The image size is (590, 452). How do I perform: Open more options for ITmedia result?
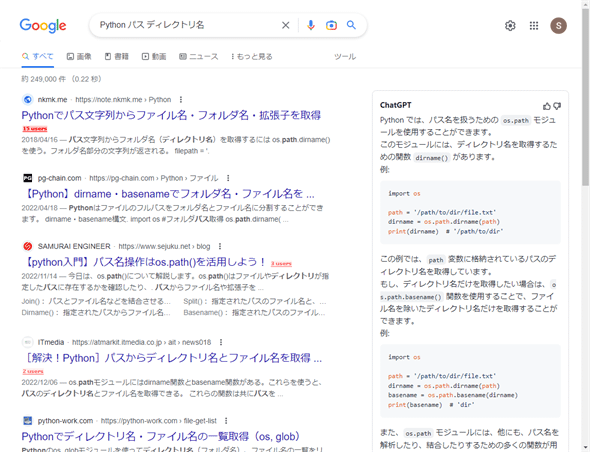221,342
